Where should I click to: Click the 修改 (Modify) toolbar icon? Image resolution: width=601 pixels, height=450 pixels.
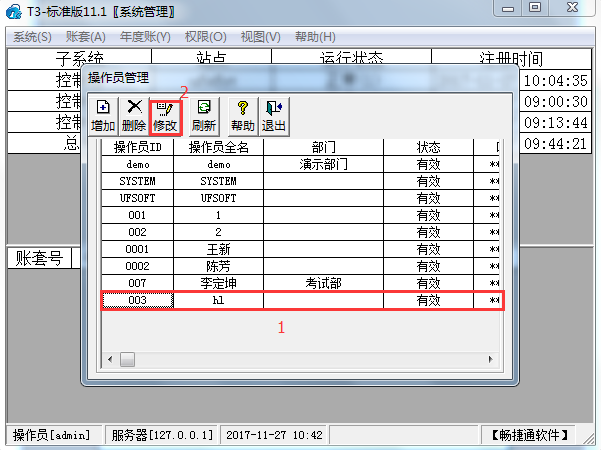[165, 117]
